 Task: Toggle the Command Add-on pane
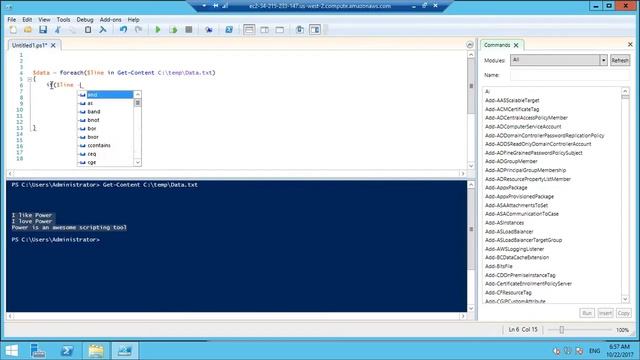point(315,29)
